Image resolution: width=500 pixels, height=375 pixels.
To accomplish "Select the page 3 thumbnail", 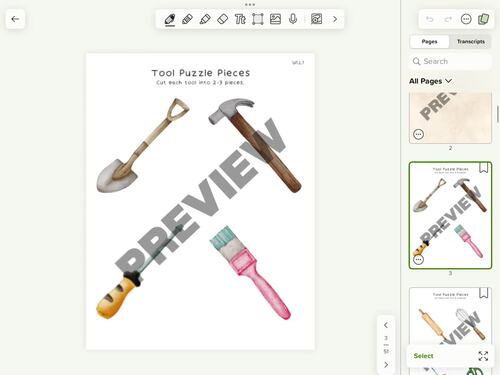I will (x=450, y=215).
